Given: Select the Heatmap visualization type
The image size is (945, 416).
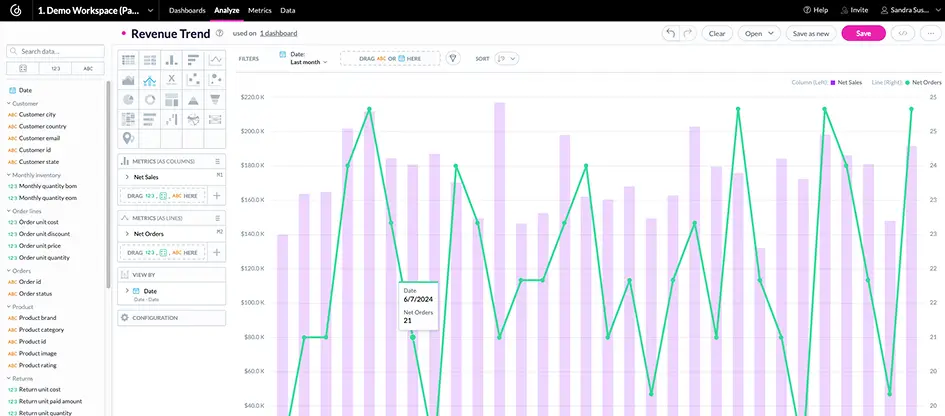Looking at the screenshot, I should click(128, 119).
